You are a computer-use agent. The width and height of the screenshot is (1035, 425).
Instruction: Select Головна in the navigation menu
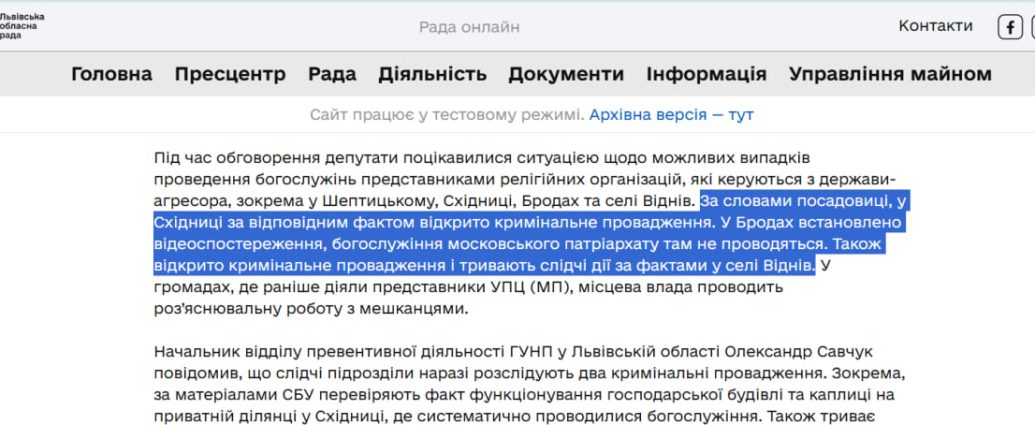pos(112,74)
